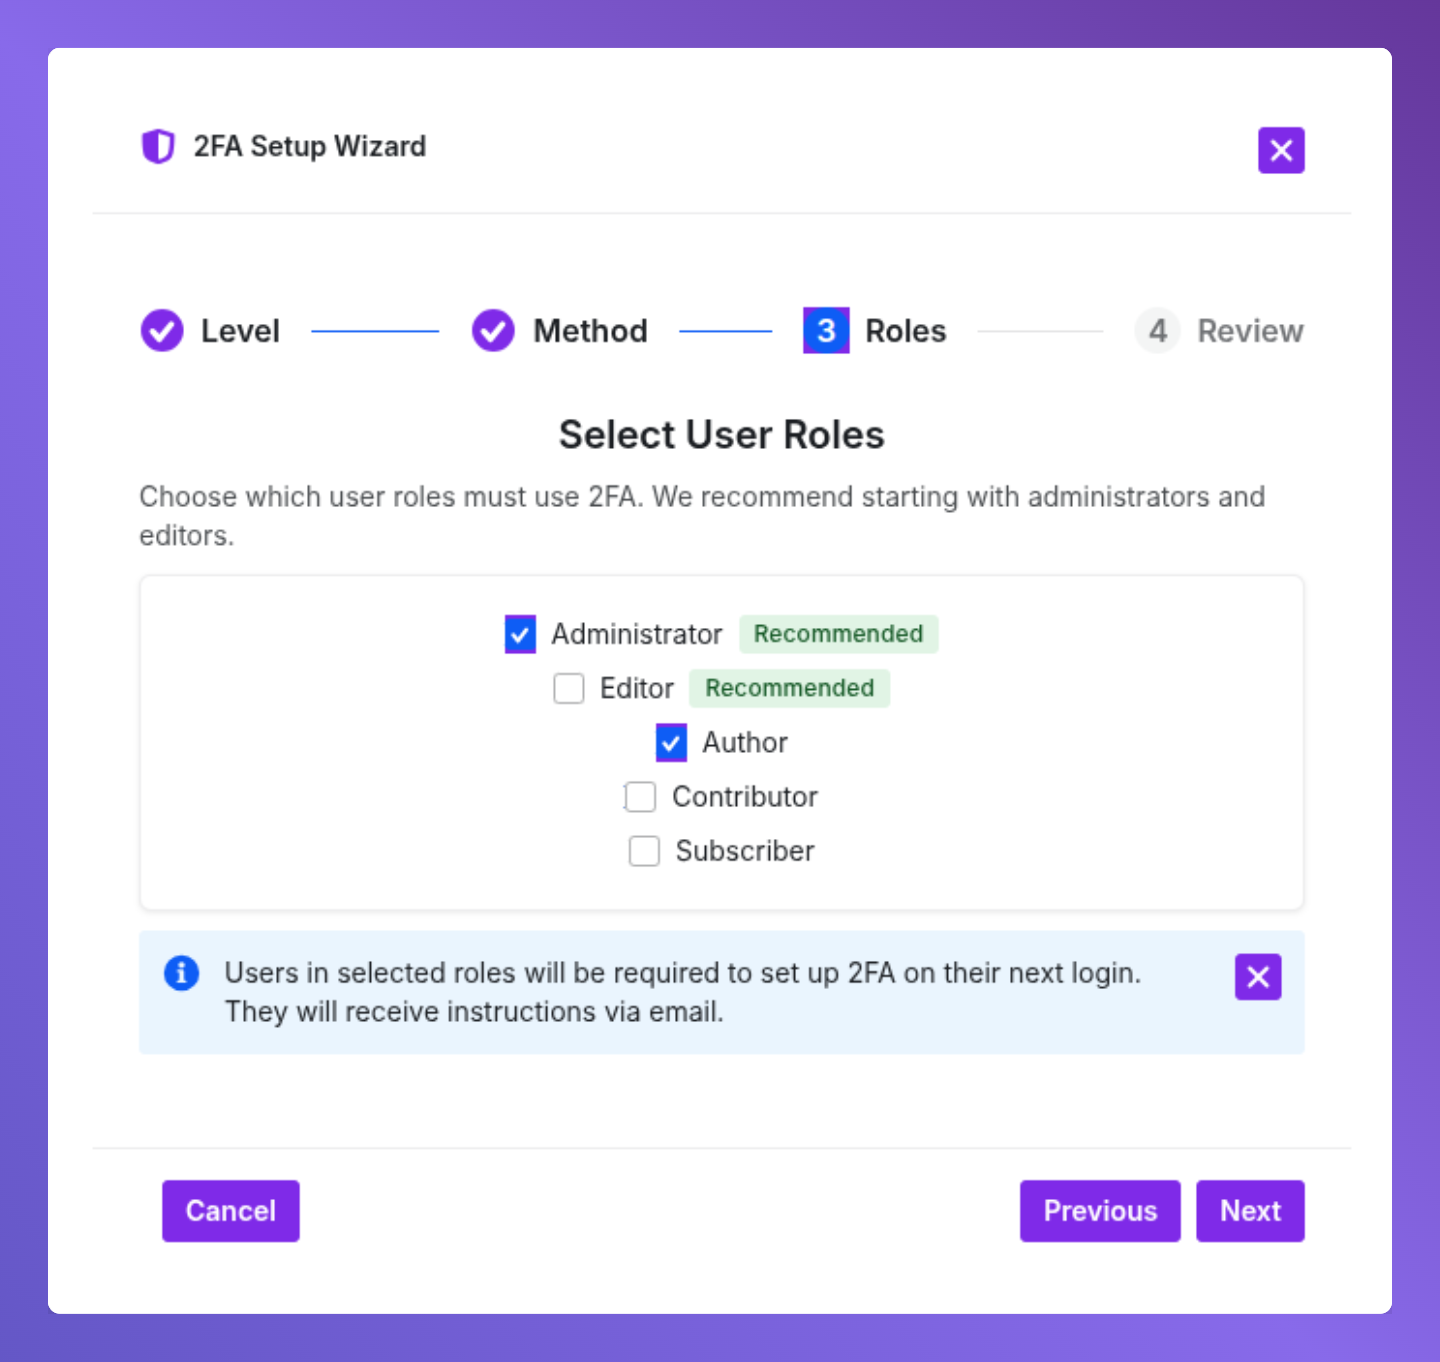This screenshot has width=1440, height=1362.
Task: Enable 2FA for the Editor role
Action: point(569,688)
